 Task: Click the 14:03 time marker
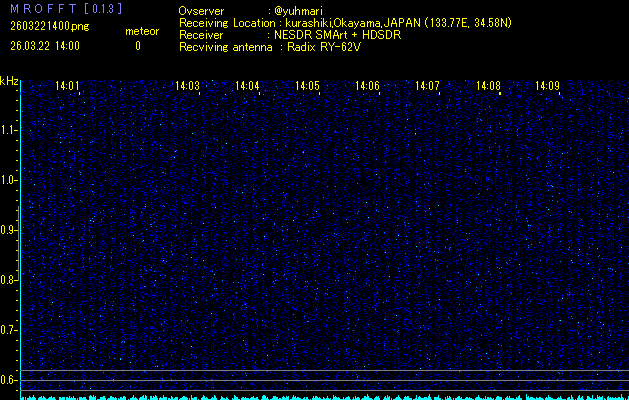187,87
